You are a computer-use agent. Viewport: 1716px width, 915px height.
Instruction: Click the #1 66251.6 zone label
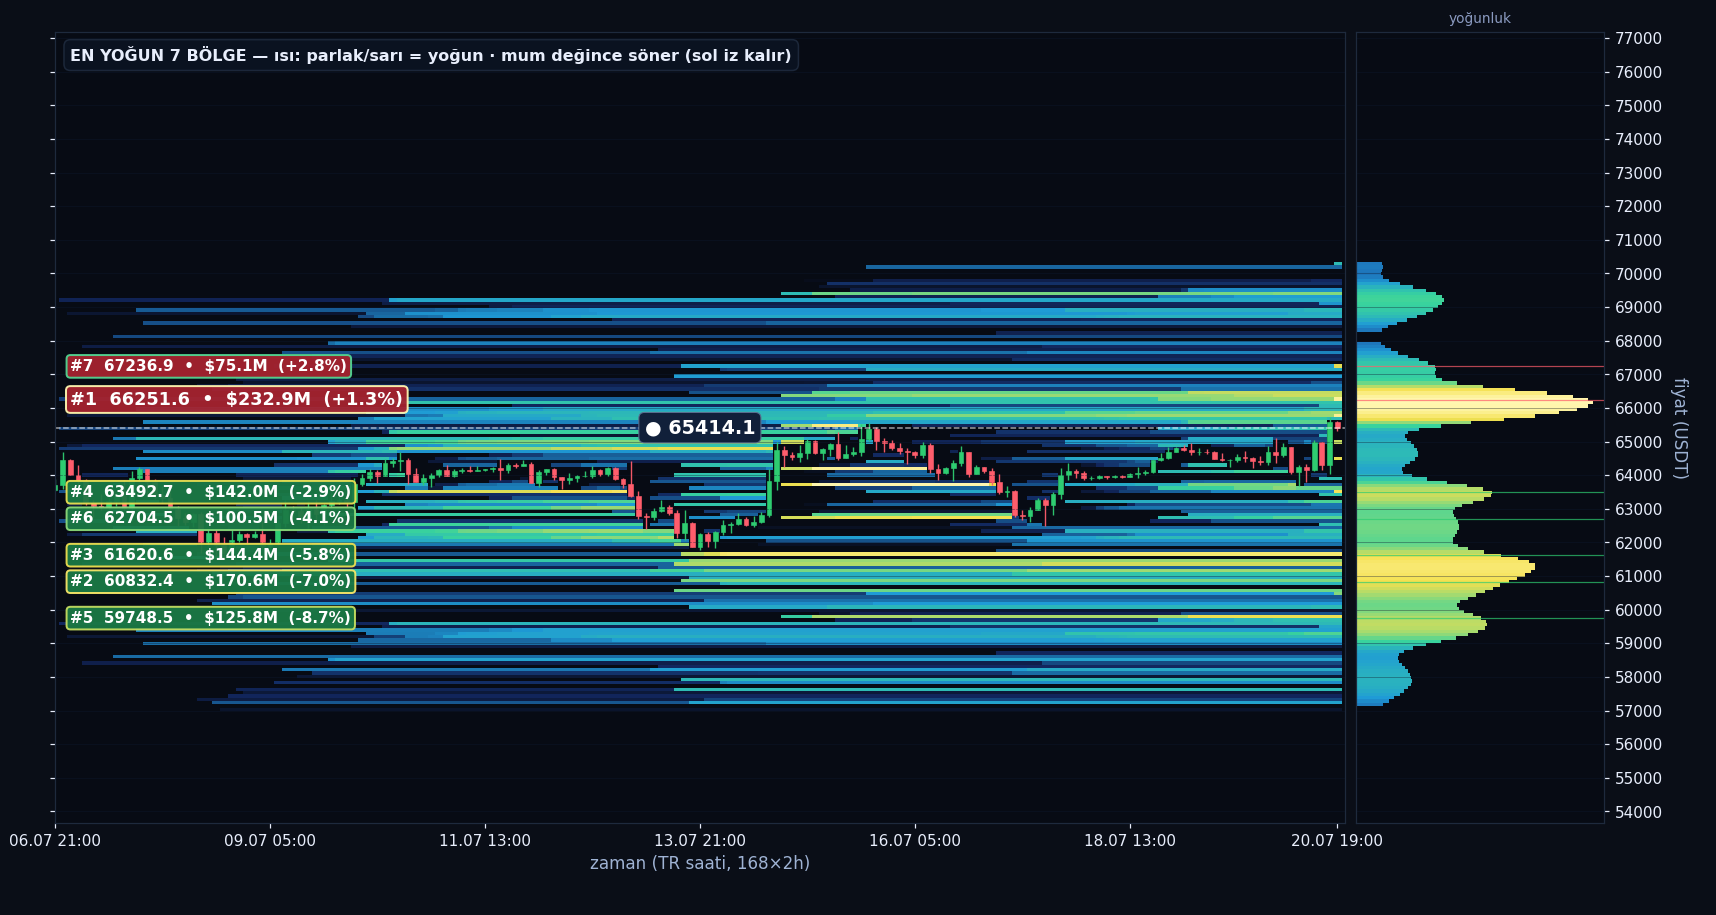click(x=236, y=399)
